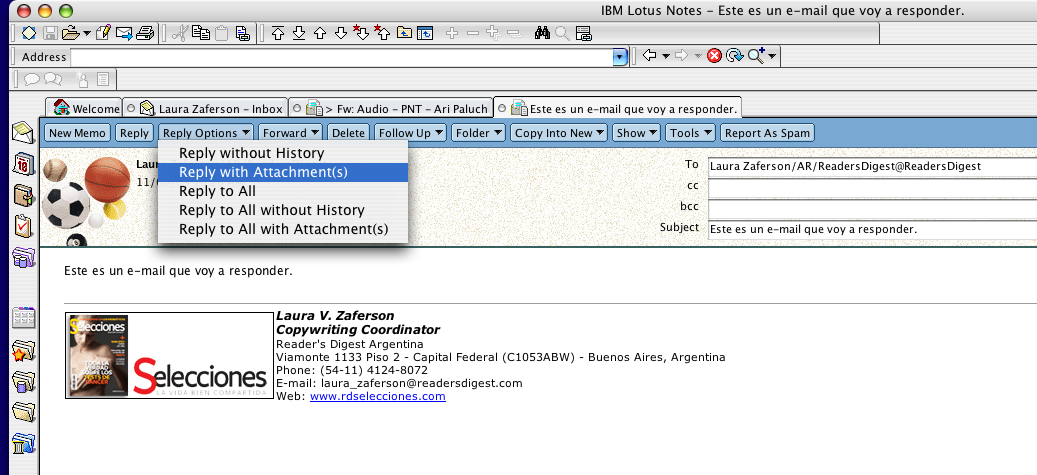The width and height of the screenshot is (1037, 475).
Task: Click the diamond Properties icon in toolbar
Action: pos(29,33)
